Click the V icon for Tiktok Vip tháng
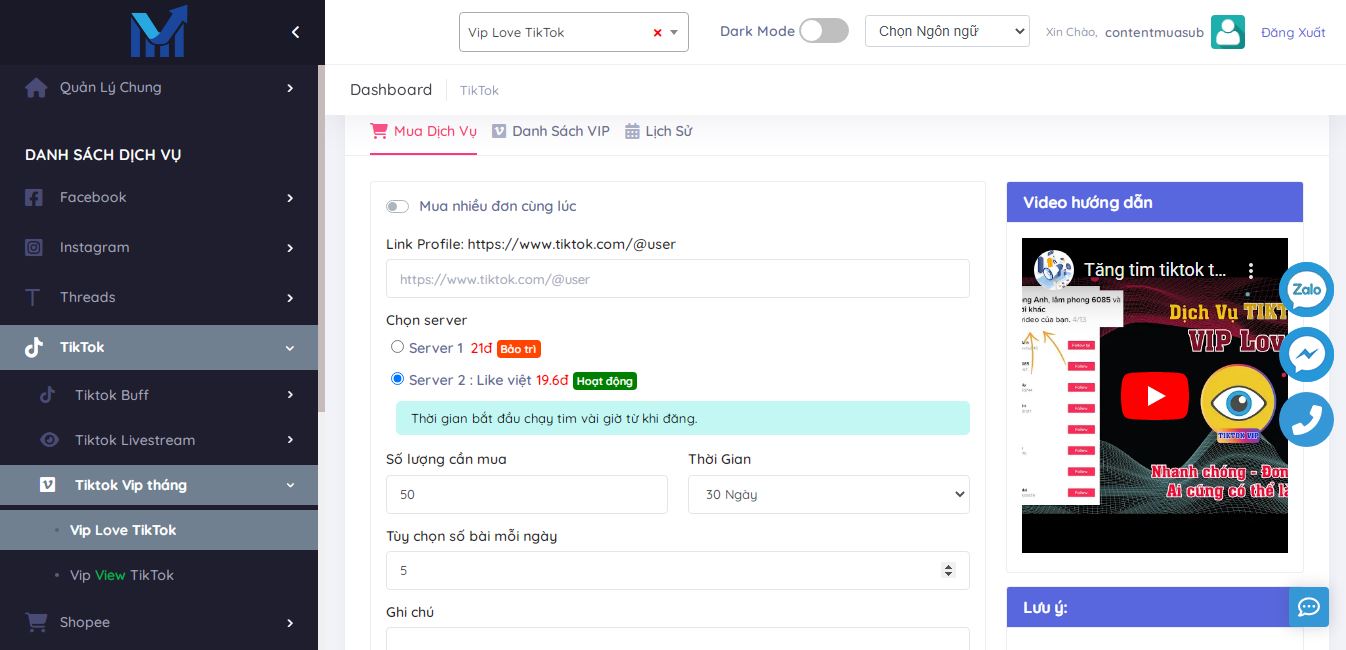 tap(47, 485)
